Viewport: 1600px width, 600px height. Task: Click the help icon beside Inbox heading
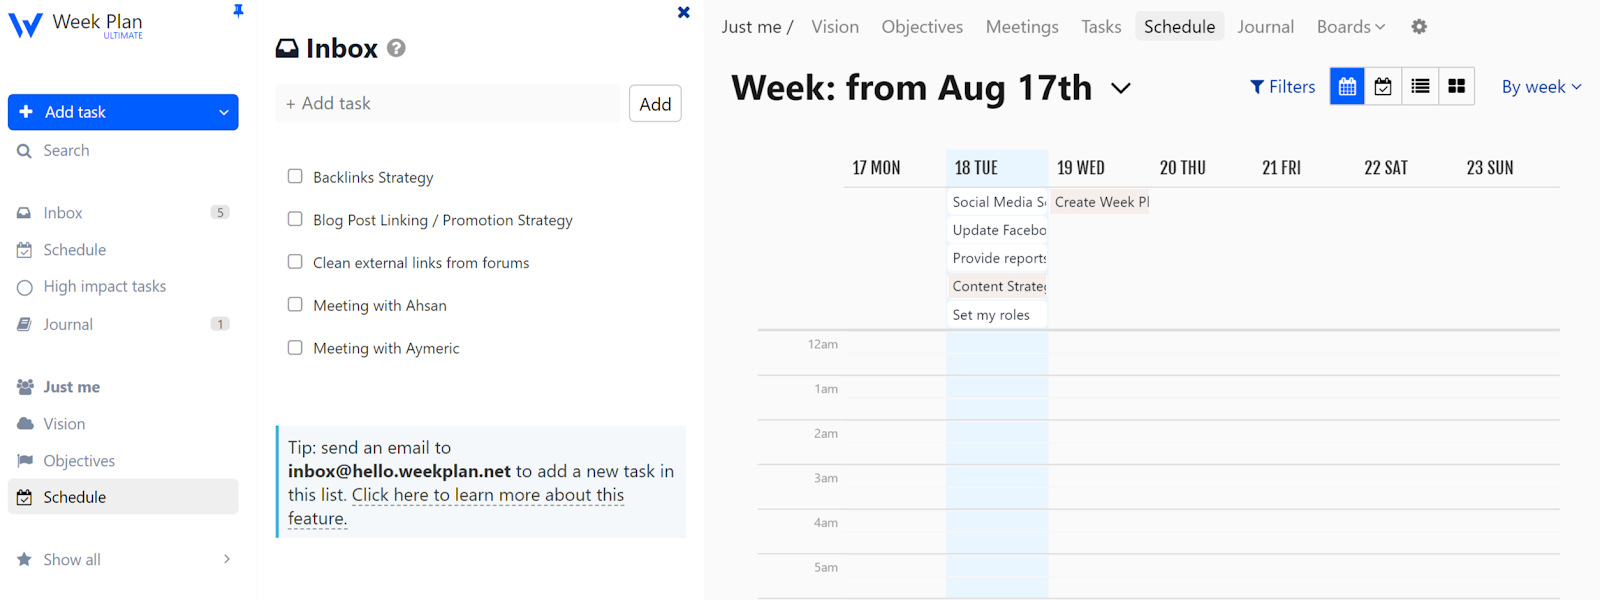tap(396, 48)
